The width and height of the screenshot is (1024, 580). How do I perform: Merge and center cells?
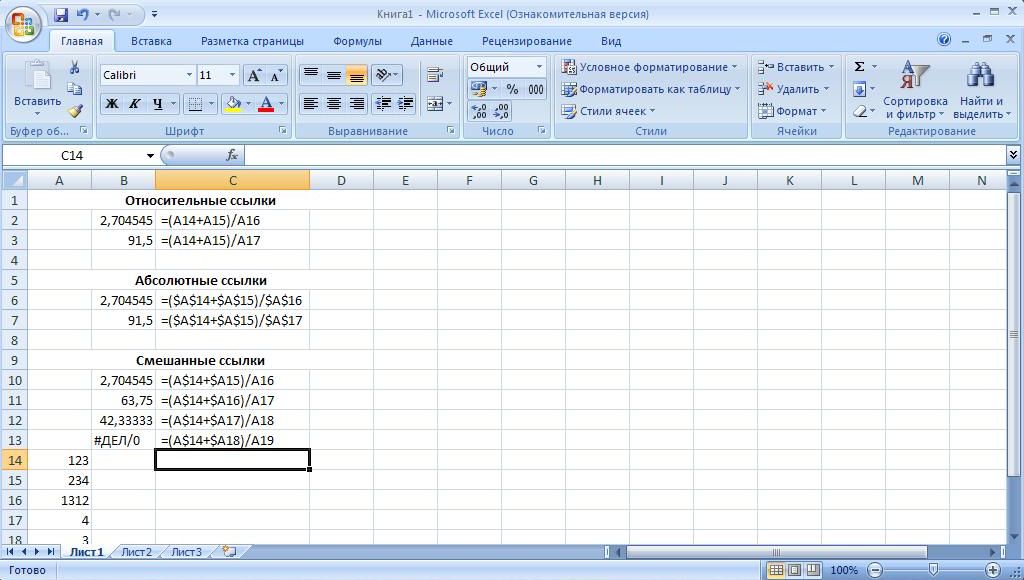435,104
